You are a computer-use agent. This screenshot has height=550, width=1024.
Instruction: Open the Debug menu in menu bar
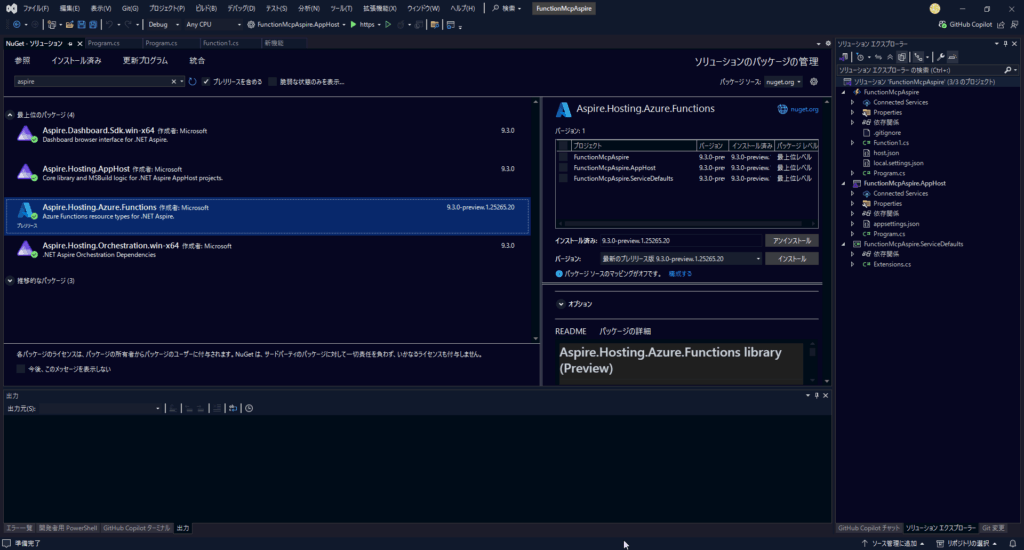click(241, 8)
